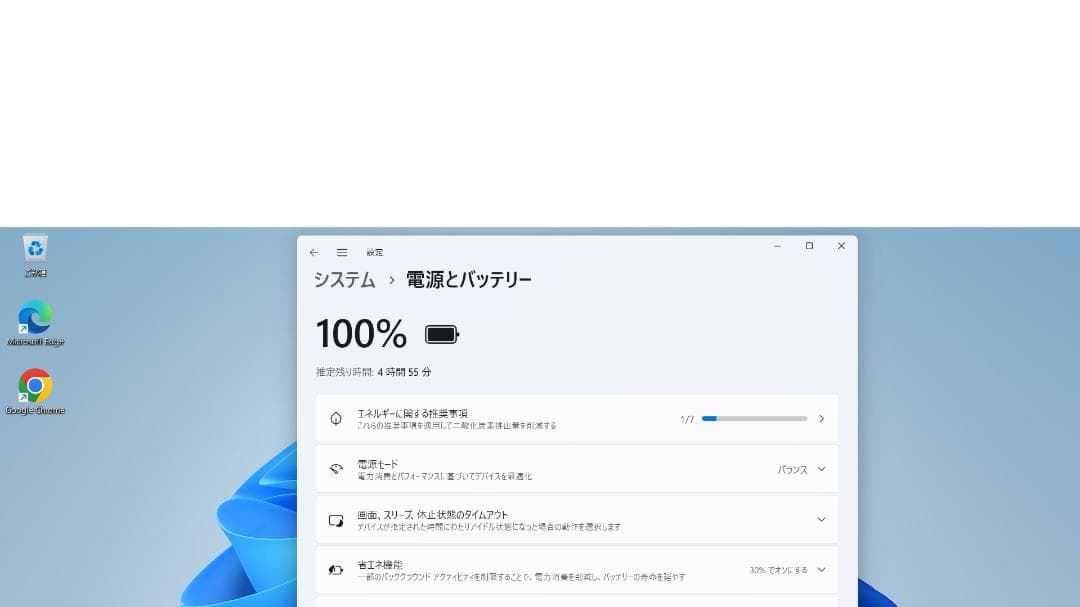1080x607 pixels.
Task: Click the 電源モード row label
Action: coord(377,464)
